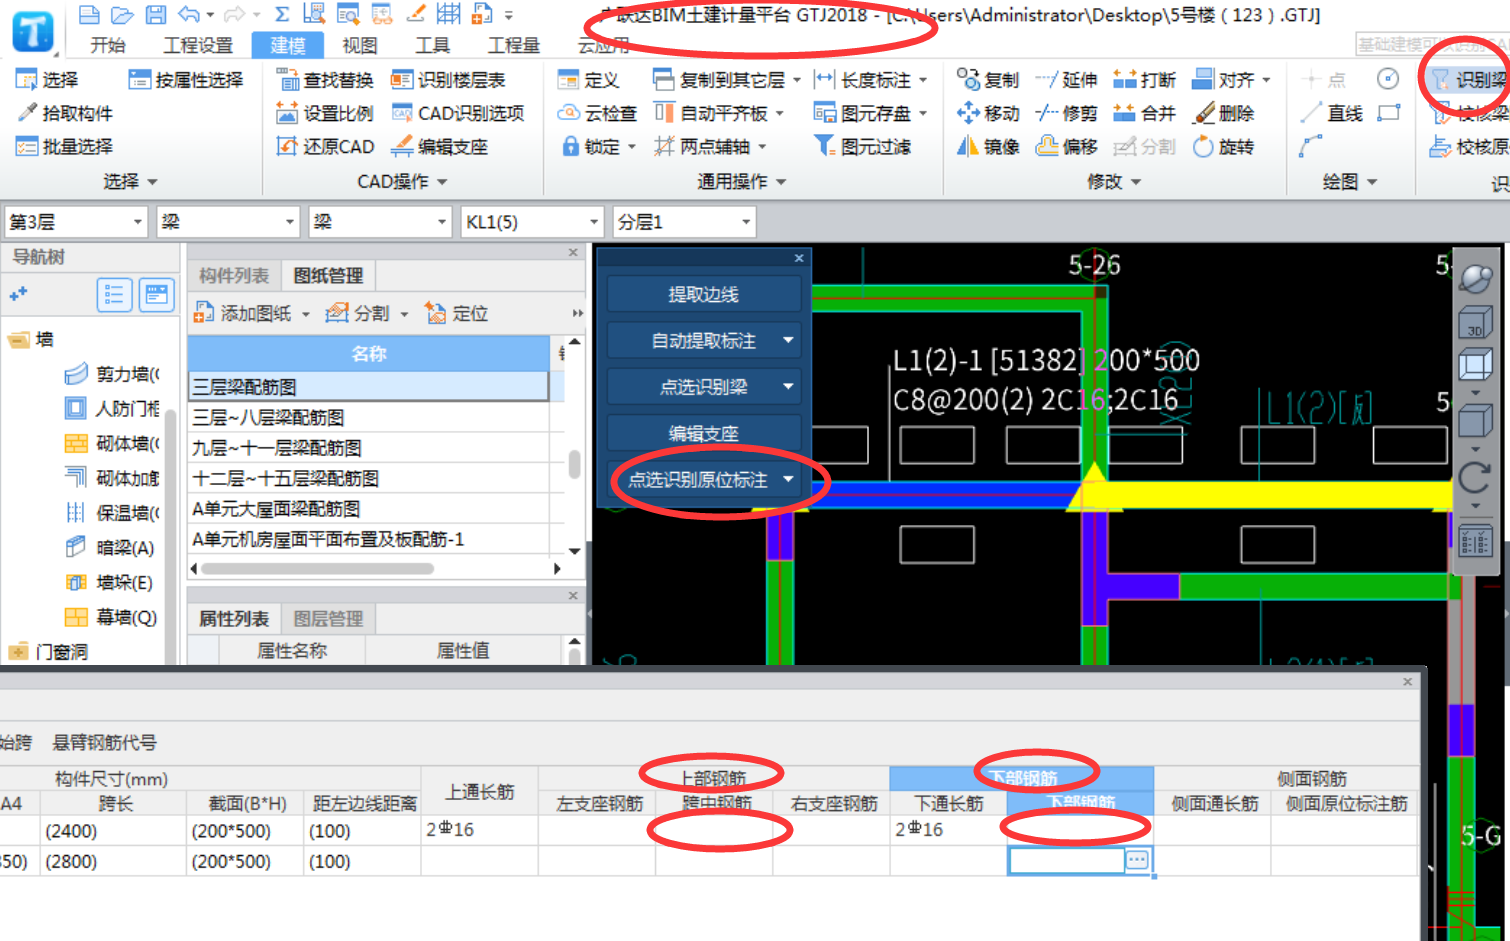Select the 打断 break tool

click(1144, 80)
